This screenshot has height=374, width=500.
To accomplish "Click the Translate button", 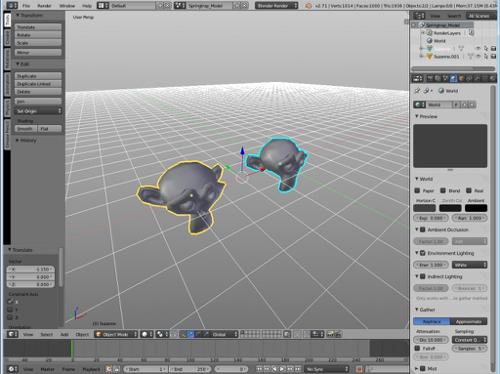I will [38, 27].
